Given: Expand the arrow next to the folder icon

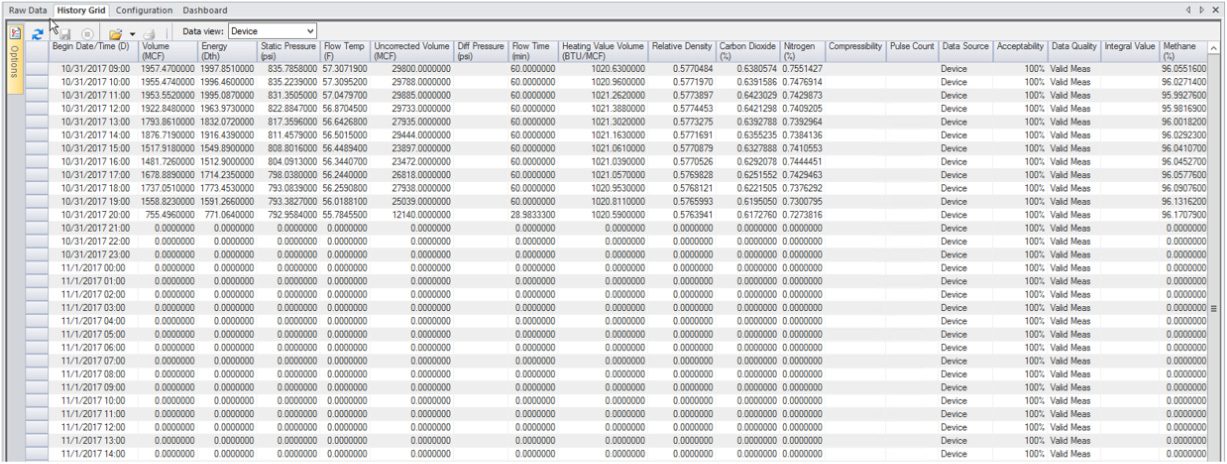Looking at the screenshot, I should [132, 33].
